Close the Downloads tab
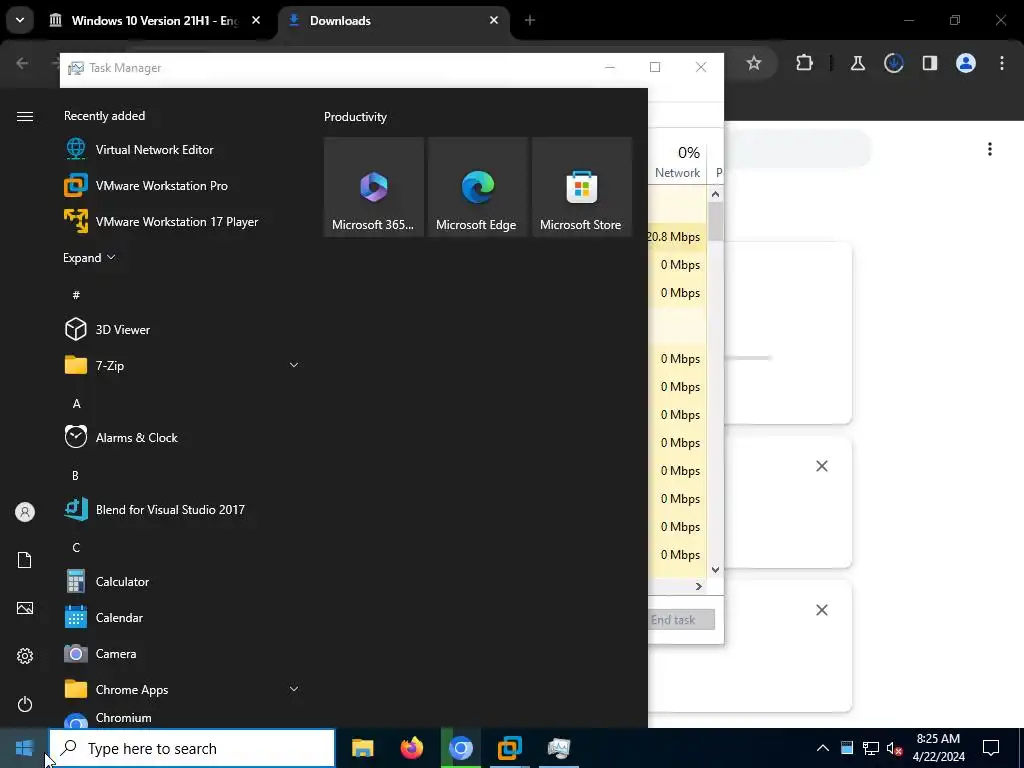 [x=494, y=20]
